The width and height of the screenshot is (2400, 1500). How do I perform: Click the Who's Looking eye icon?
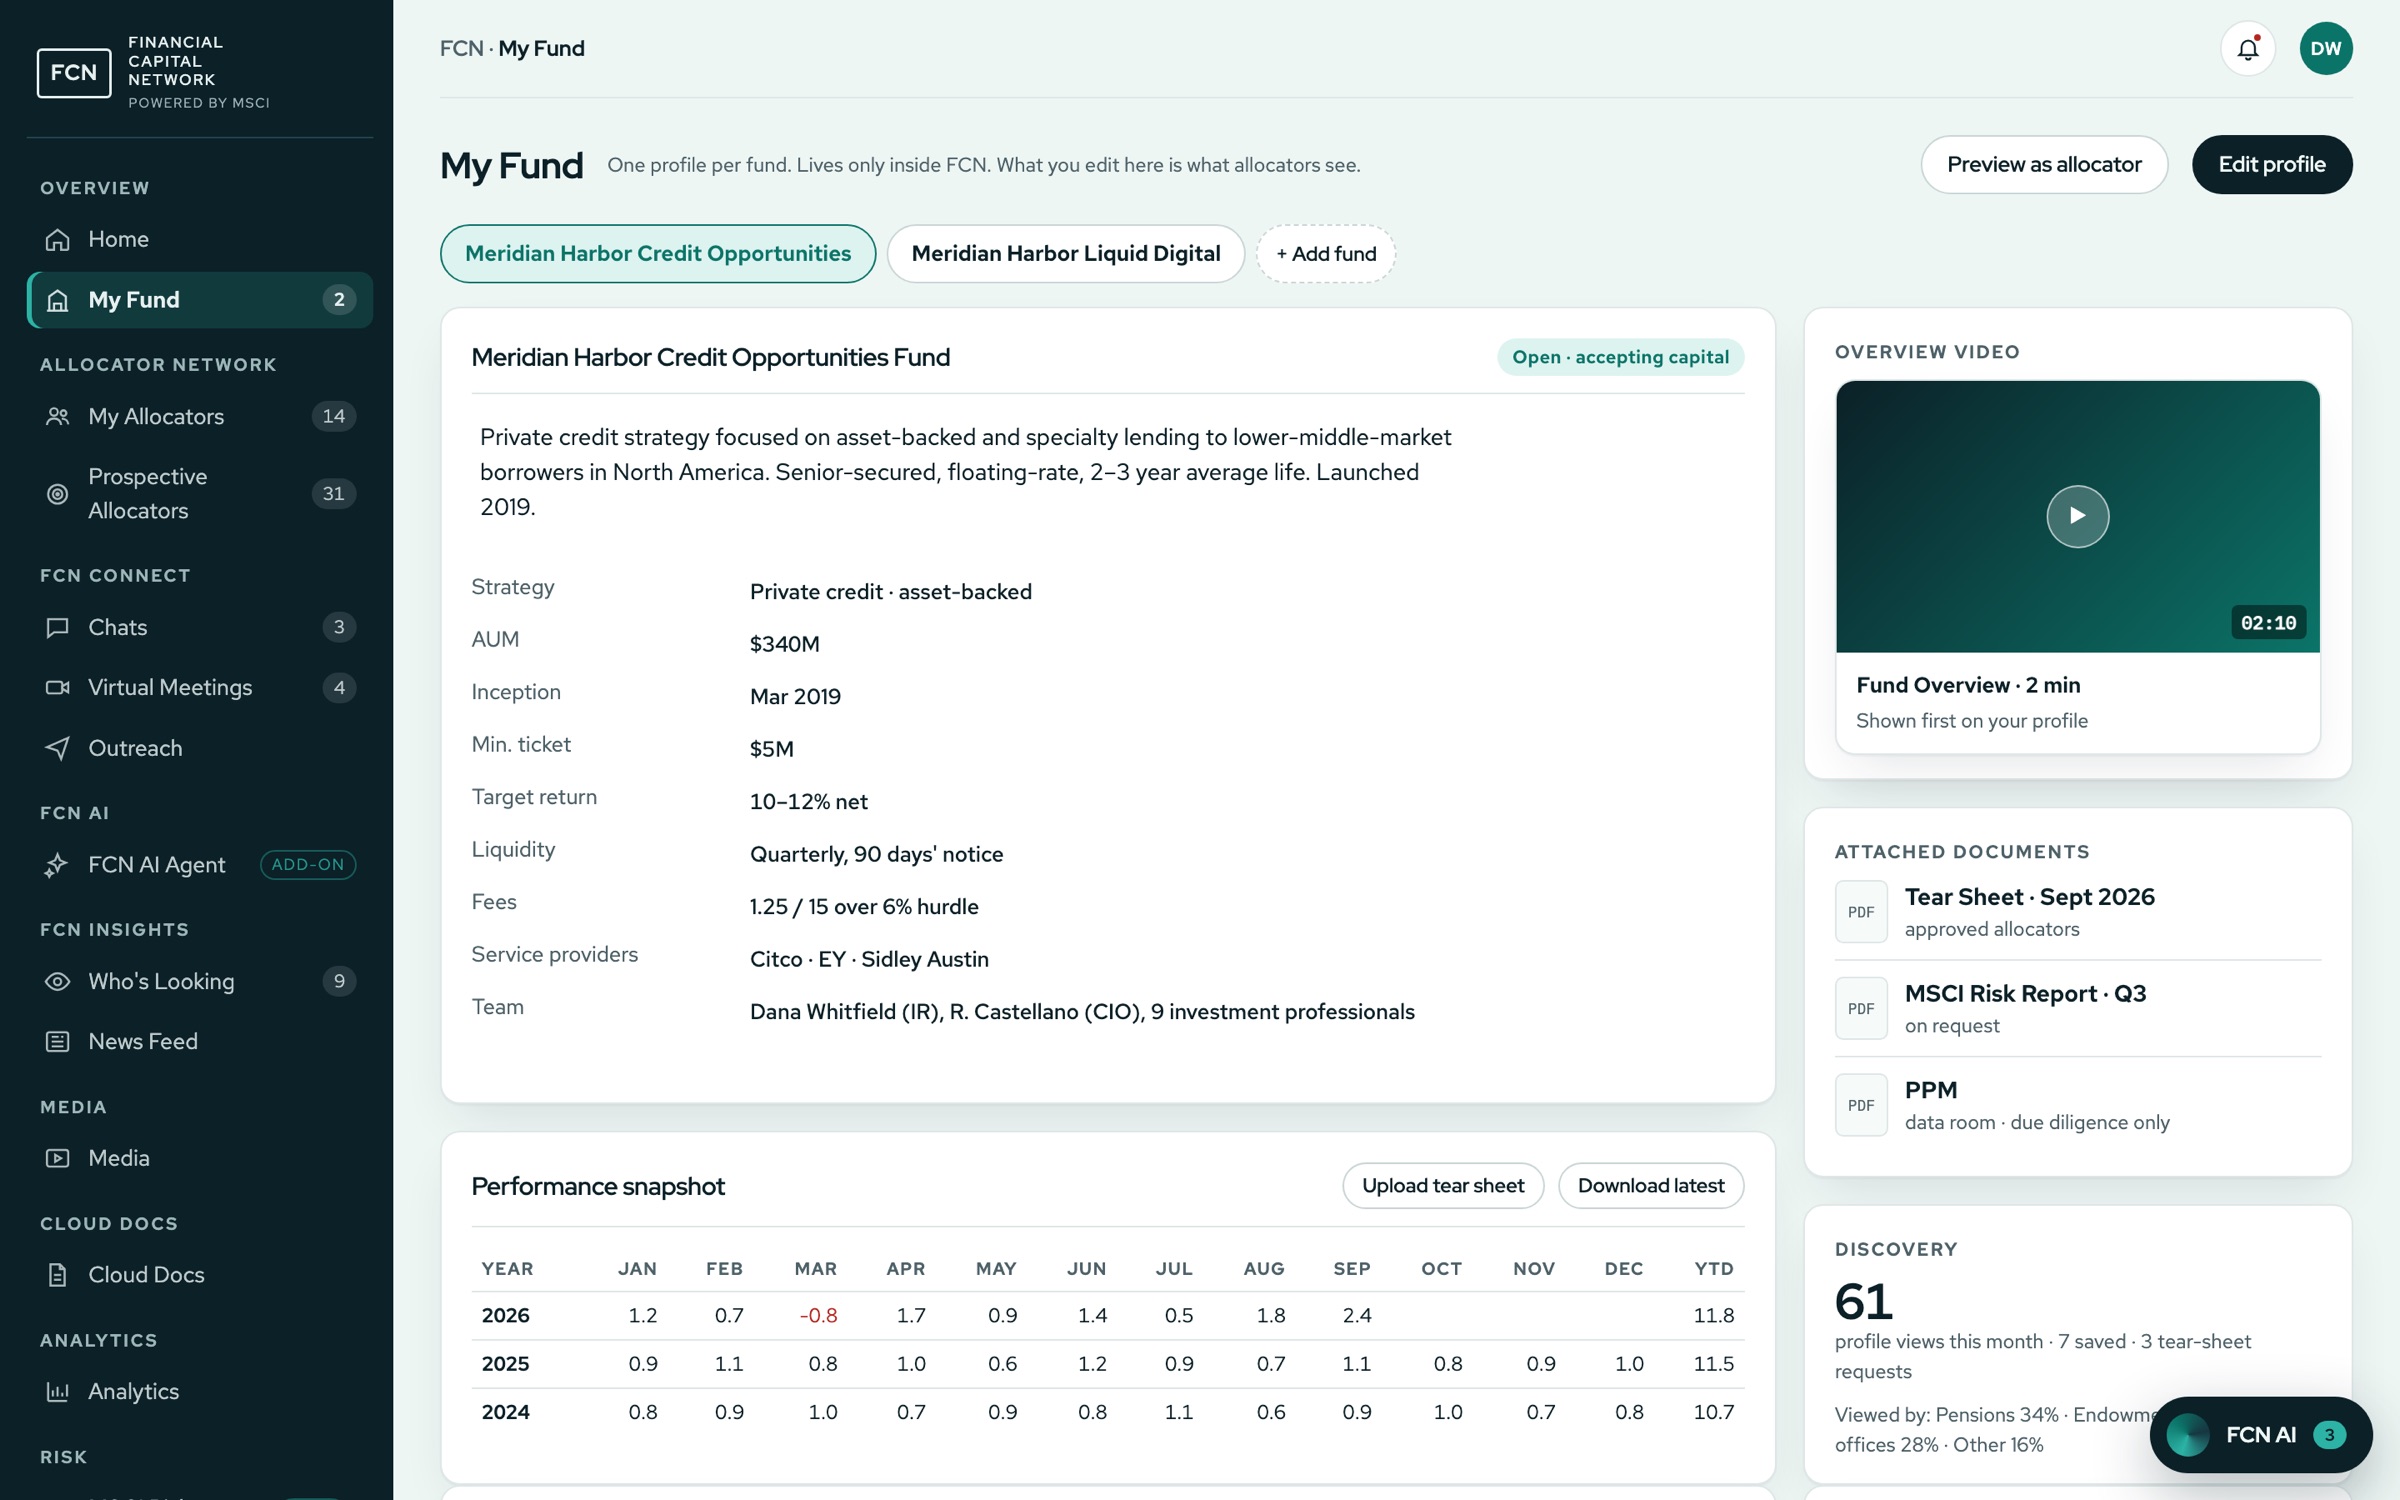pyautogui.click(x=58, y=981)
